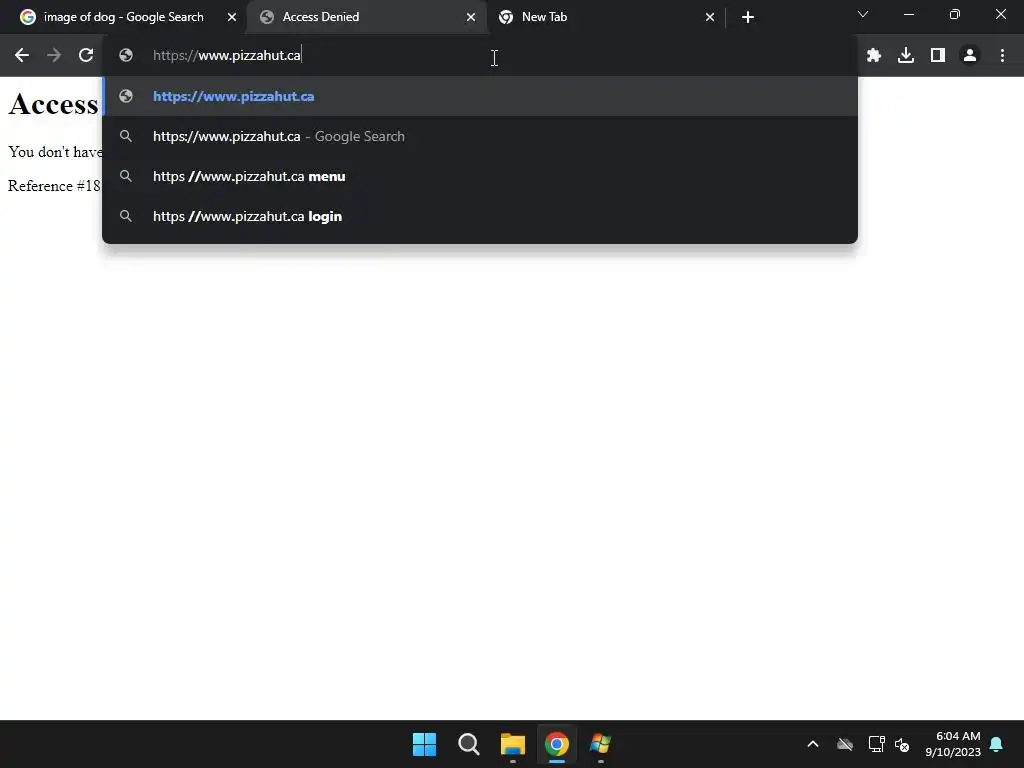The height and width of the screenshot is (768, 1024).
Task: Click the Chrome taskbar icon
Action: tap(557, 744)
